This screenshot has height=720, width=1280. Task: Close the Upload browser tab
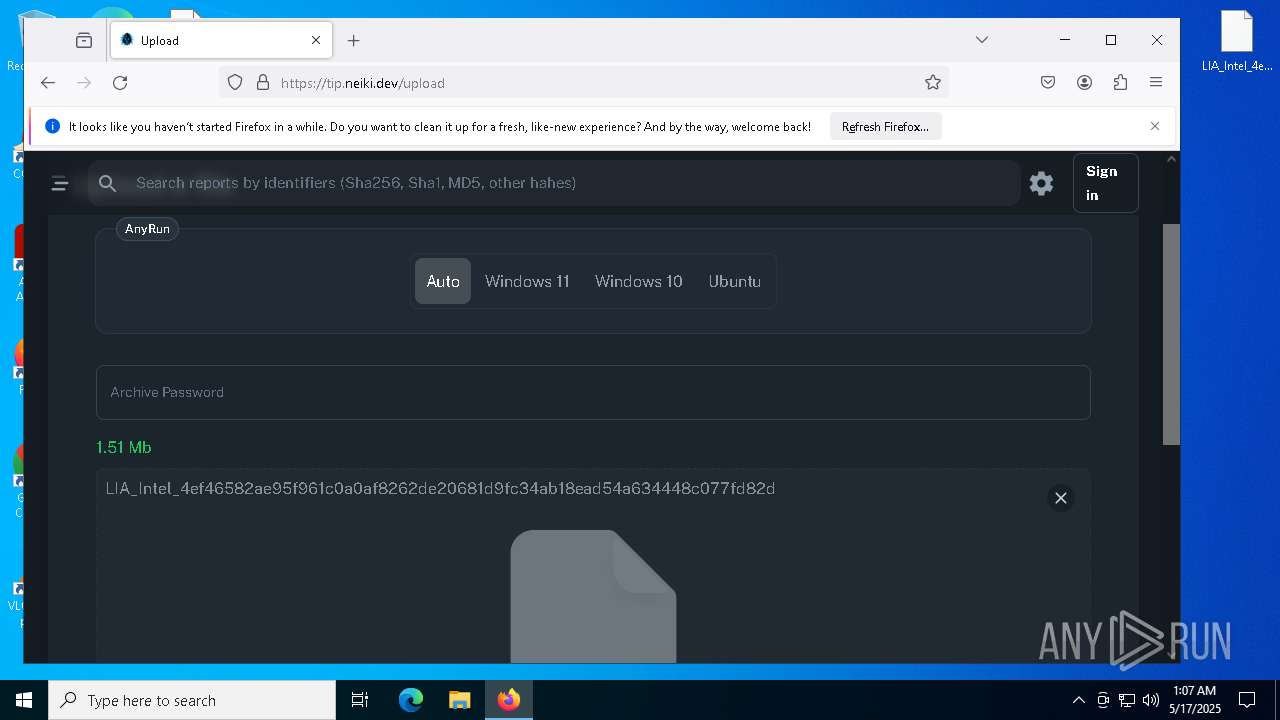[x=316, y=40]
